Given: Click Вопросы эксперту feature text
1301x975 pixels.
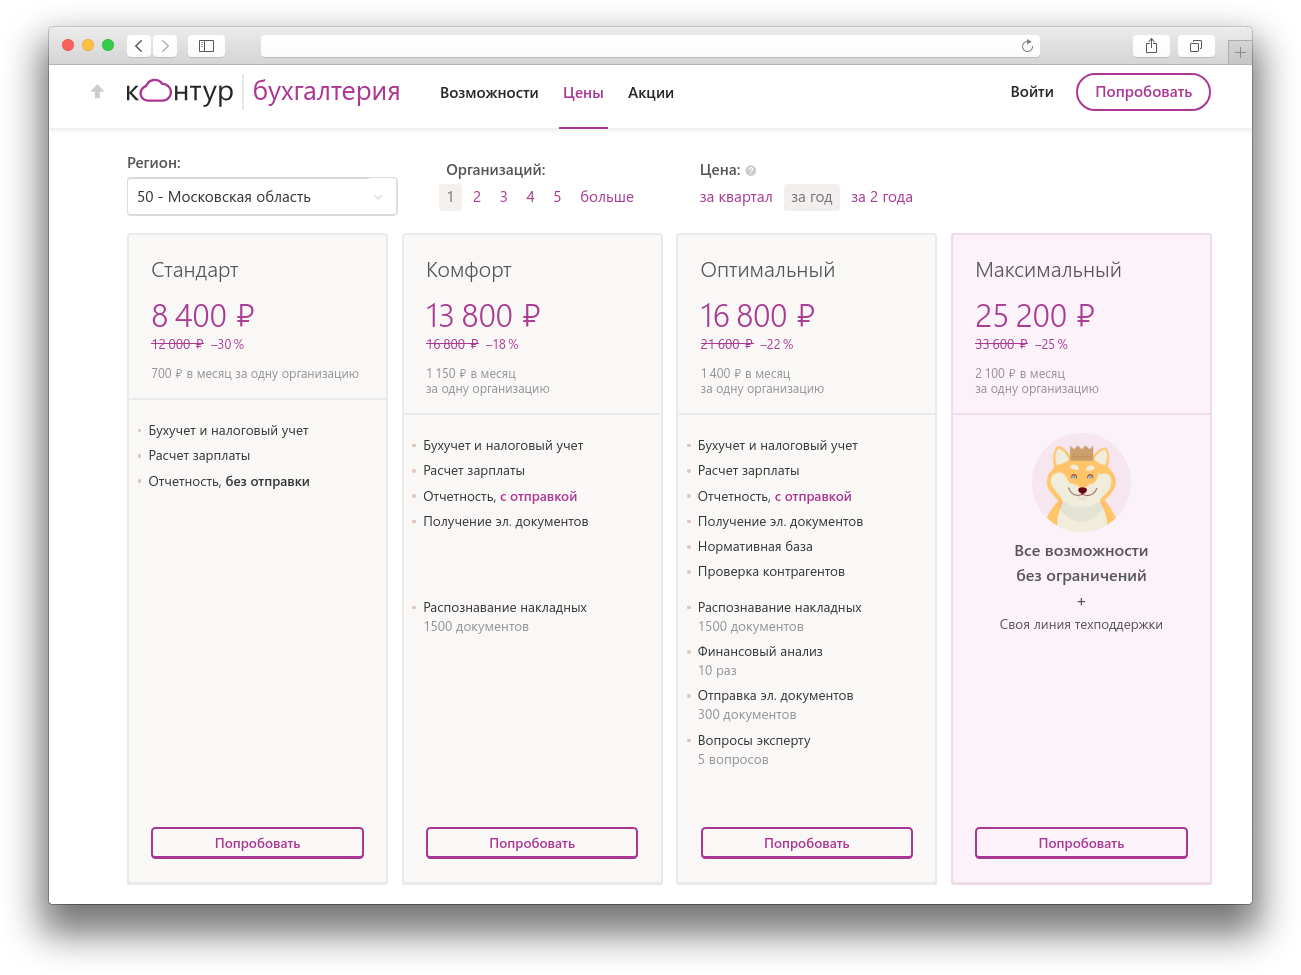Looking at the screenshot, I should coord(754,741).
